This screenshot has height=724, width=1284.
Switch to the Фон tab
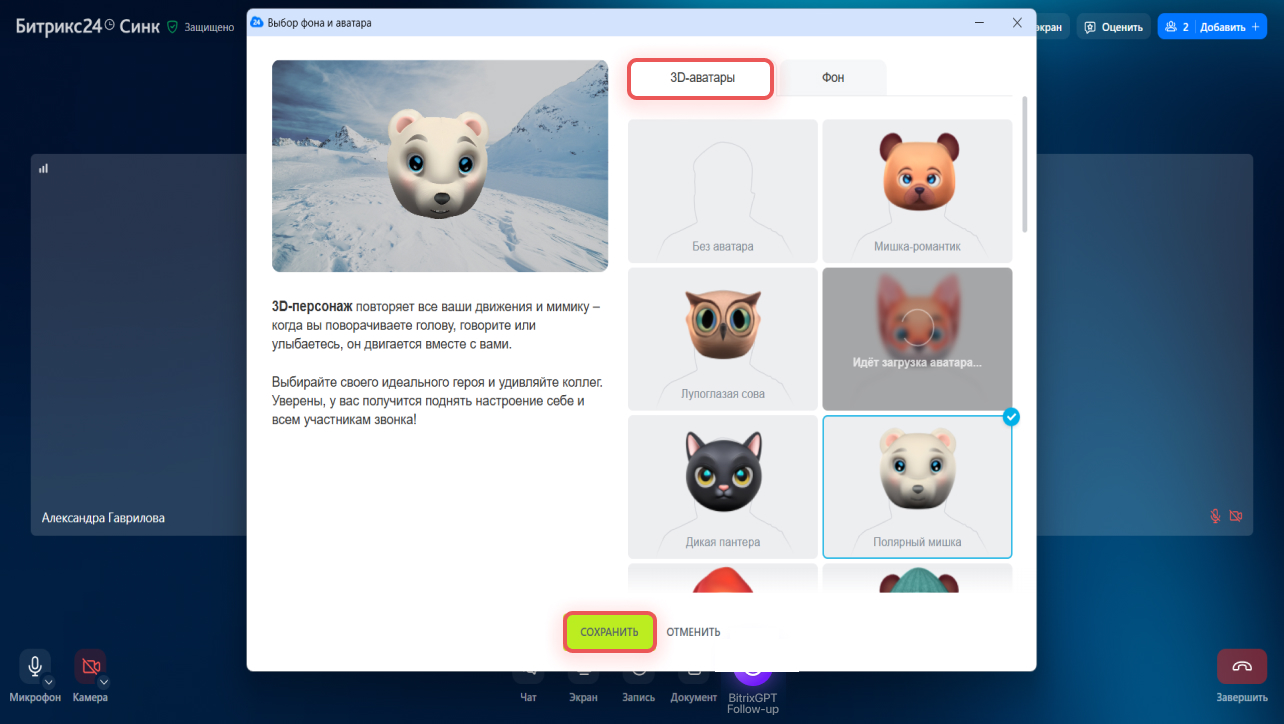pos(832,78)
